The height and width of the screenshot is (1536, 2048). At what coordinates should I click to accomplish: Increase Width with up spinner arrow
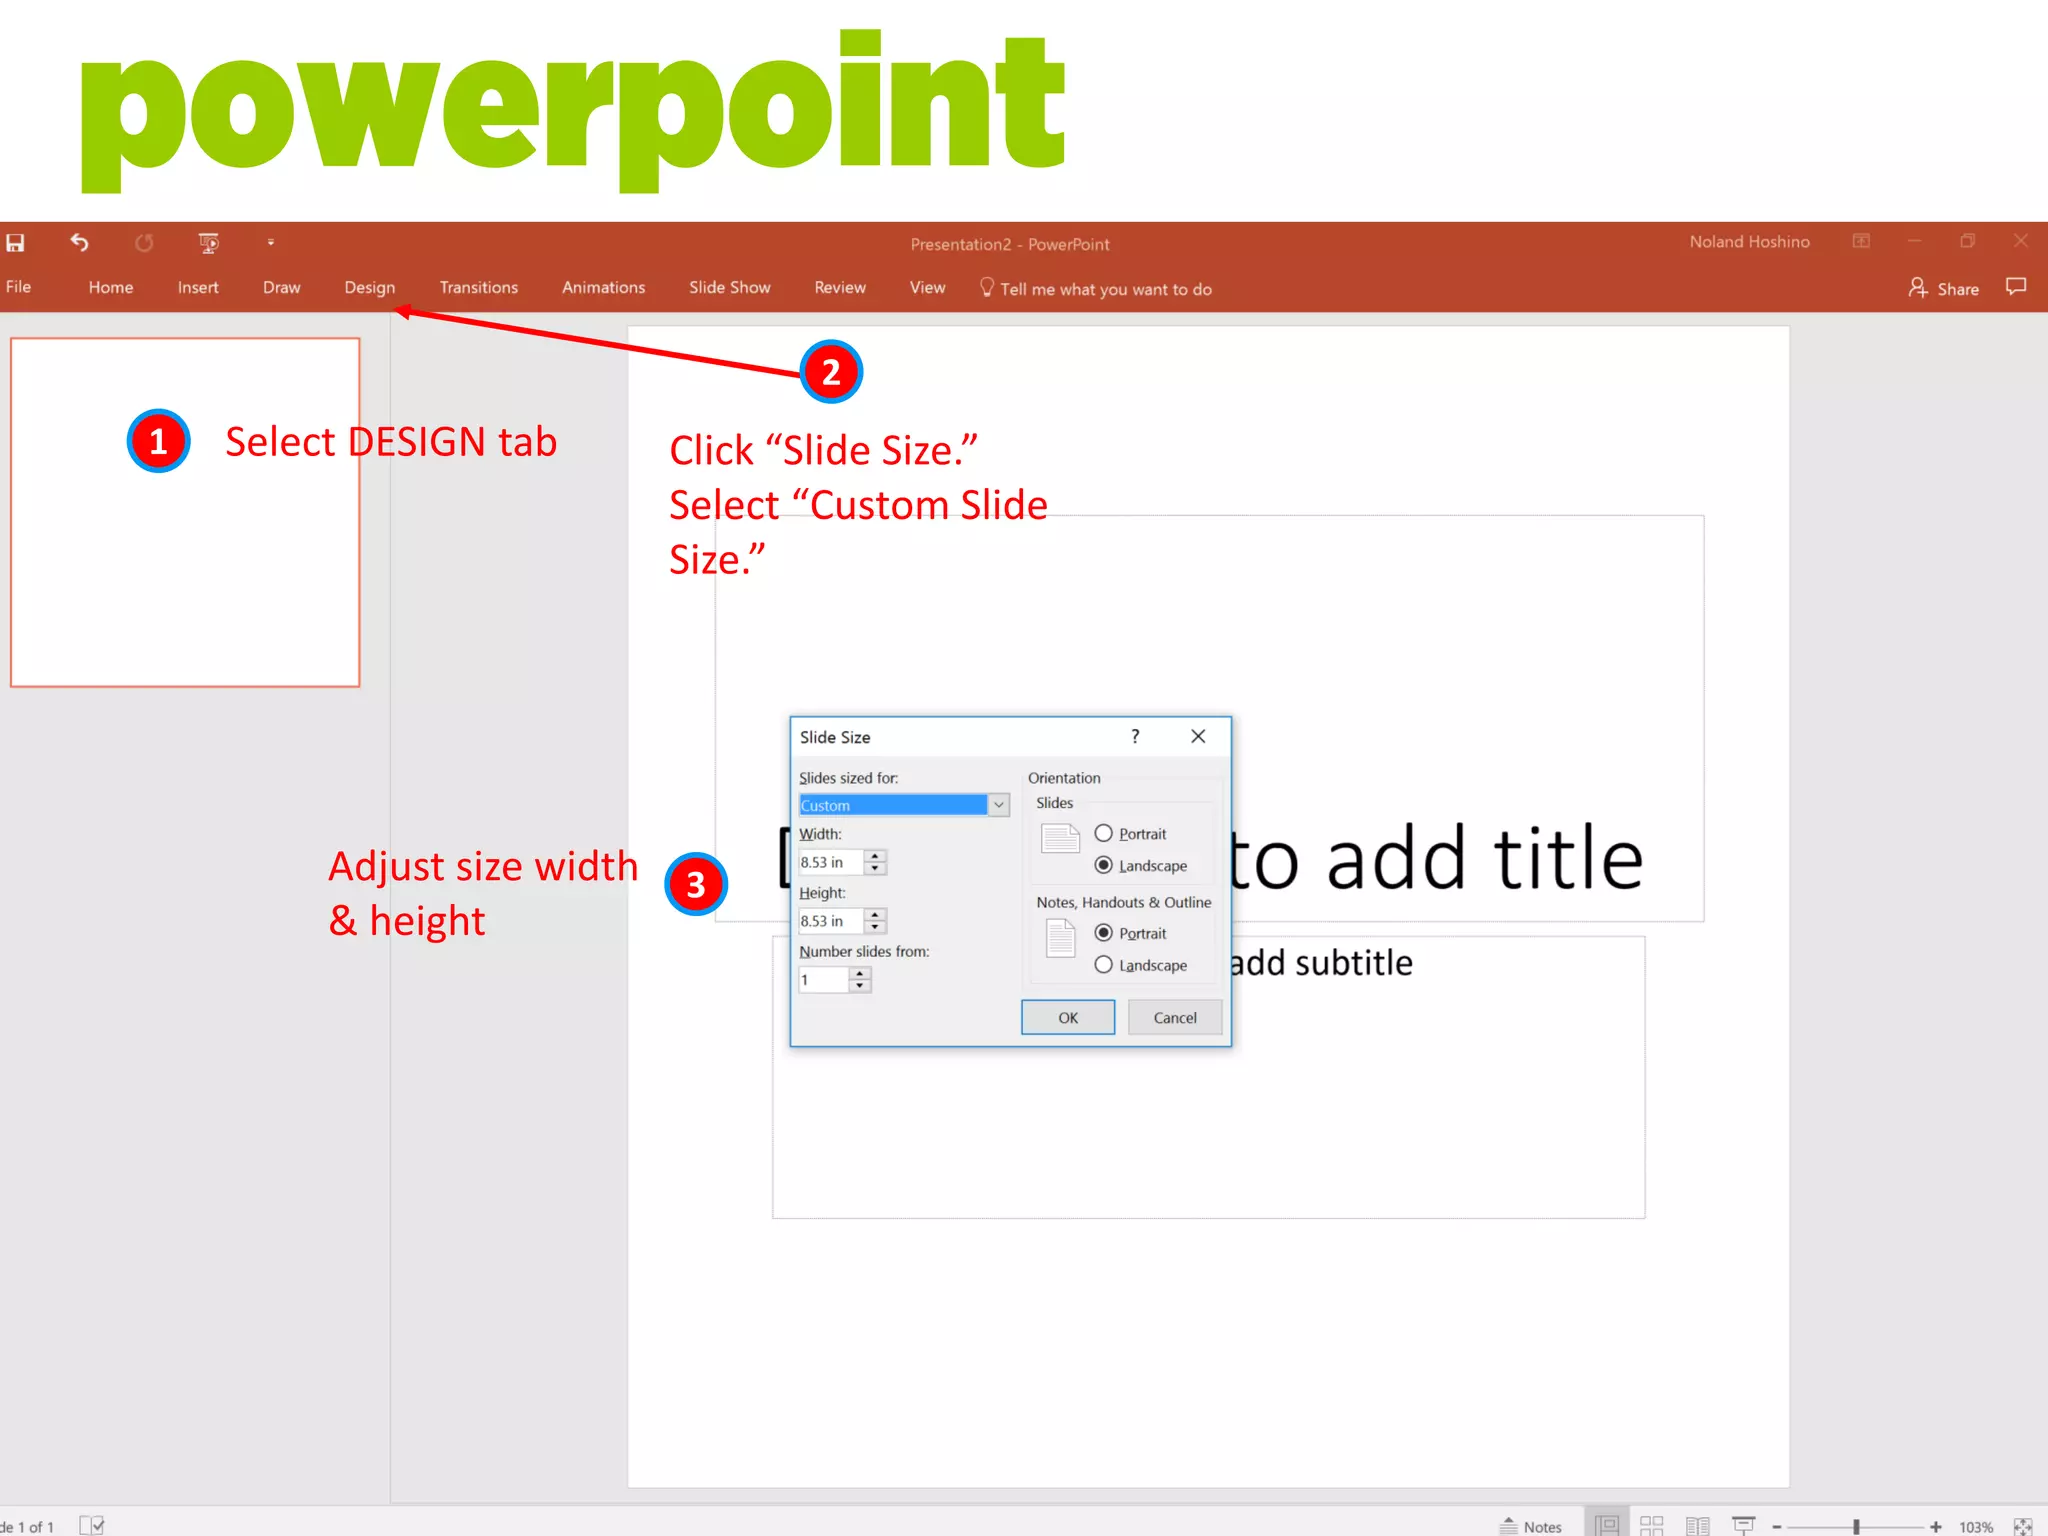click(x=875, y=856)
